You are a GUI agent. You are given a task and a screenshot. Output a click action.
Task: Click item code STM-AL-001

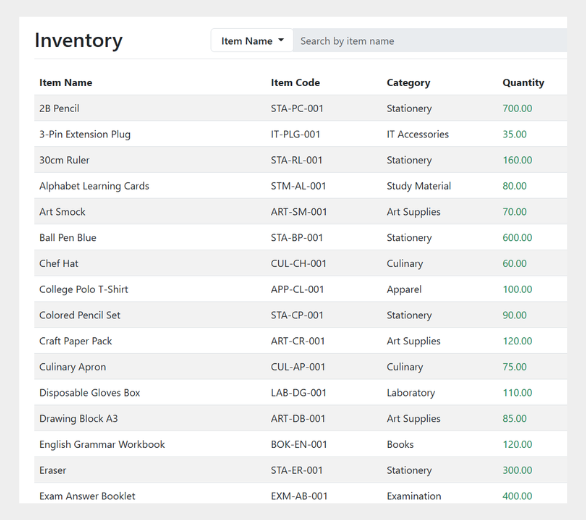(298, 186)
